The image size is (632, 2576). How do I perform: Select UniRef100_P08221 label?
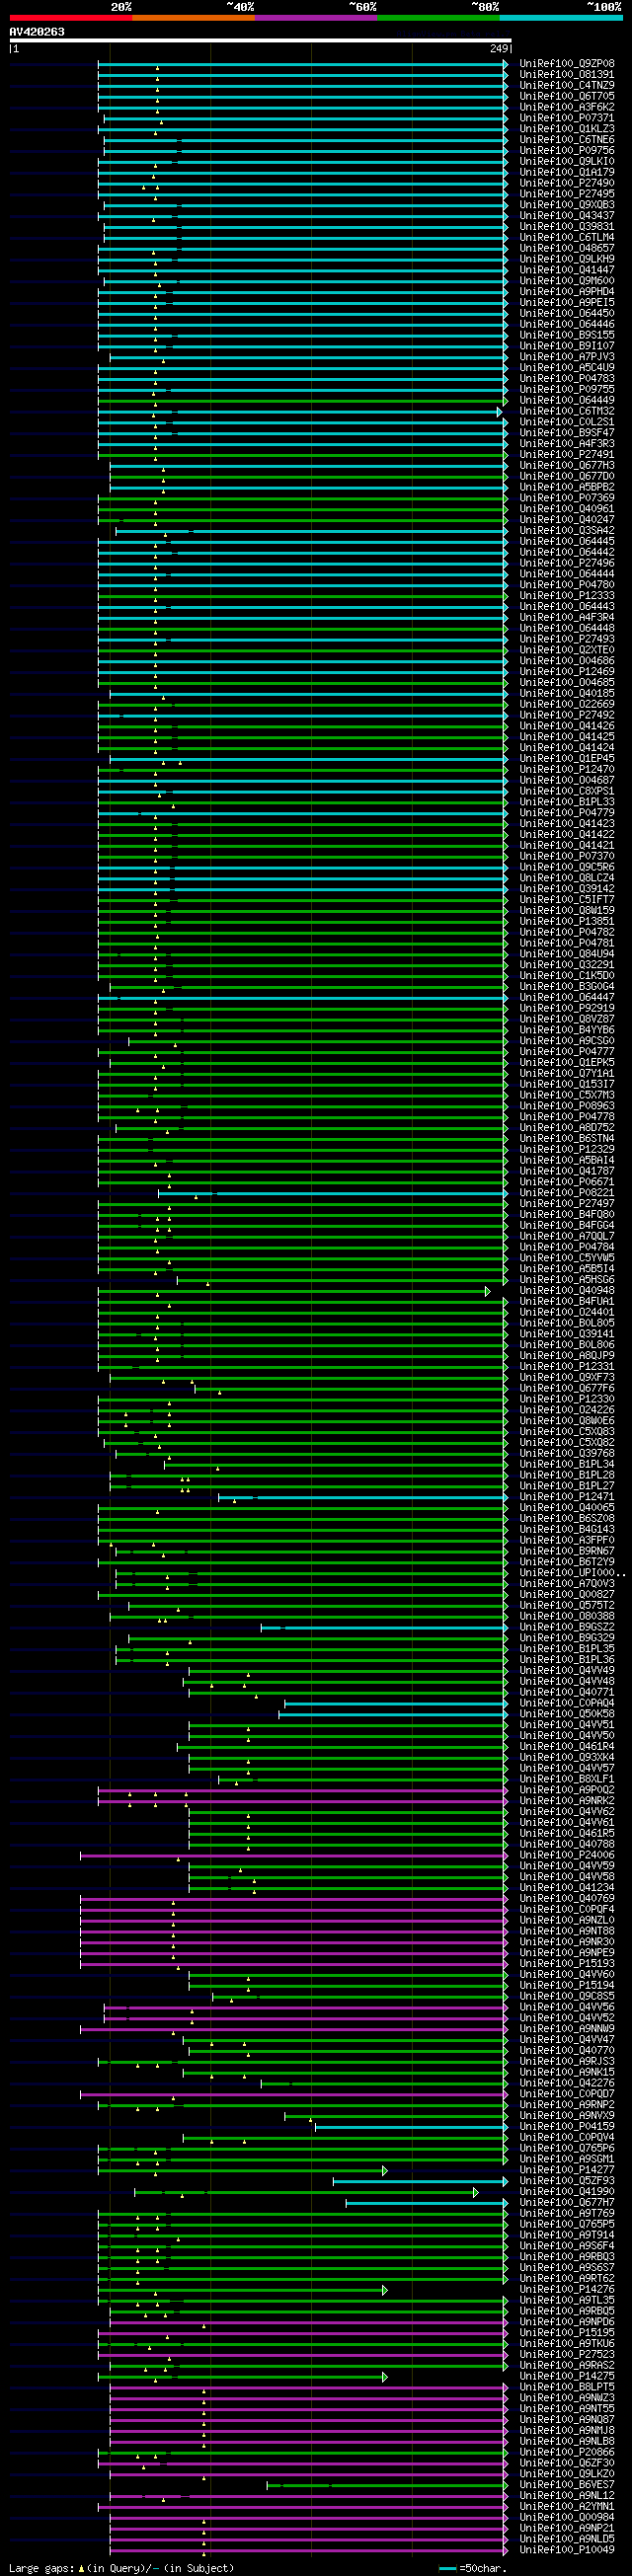click(567, 1192)
